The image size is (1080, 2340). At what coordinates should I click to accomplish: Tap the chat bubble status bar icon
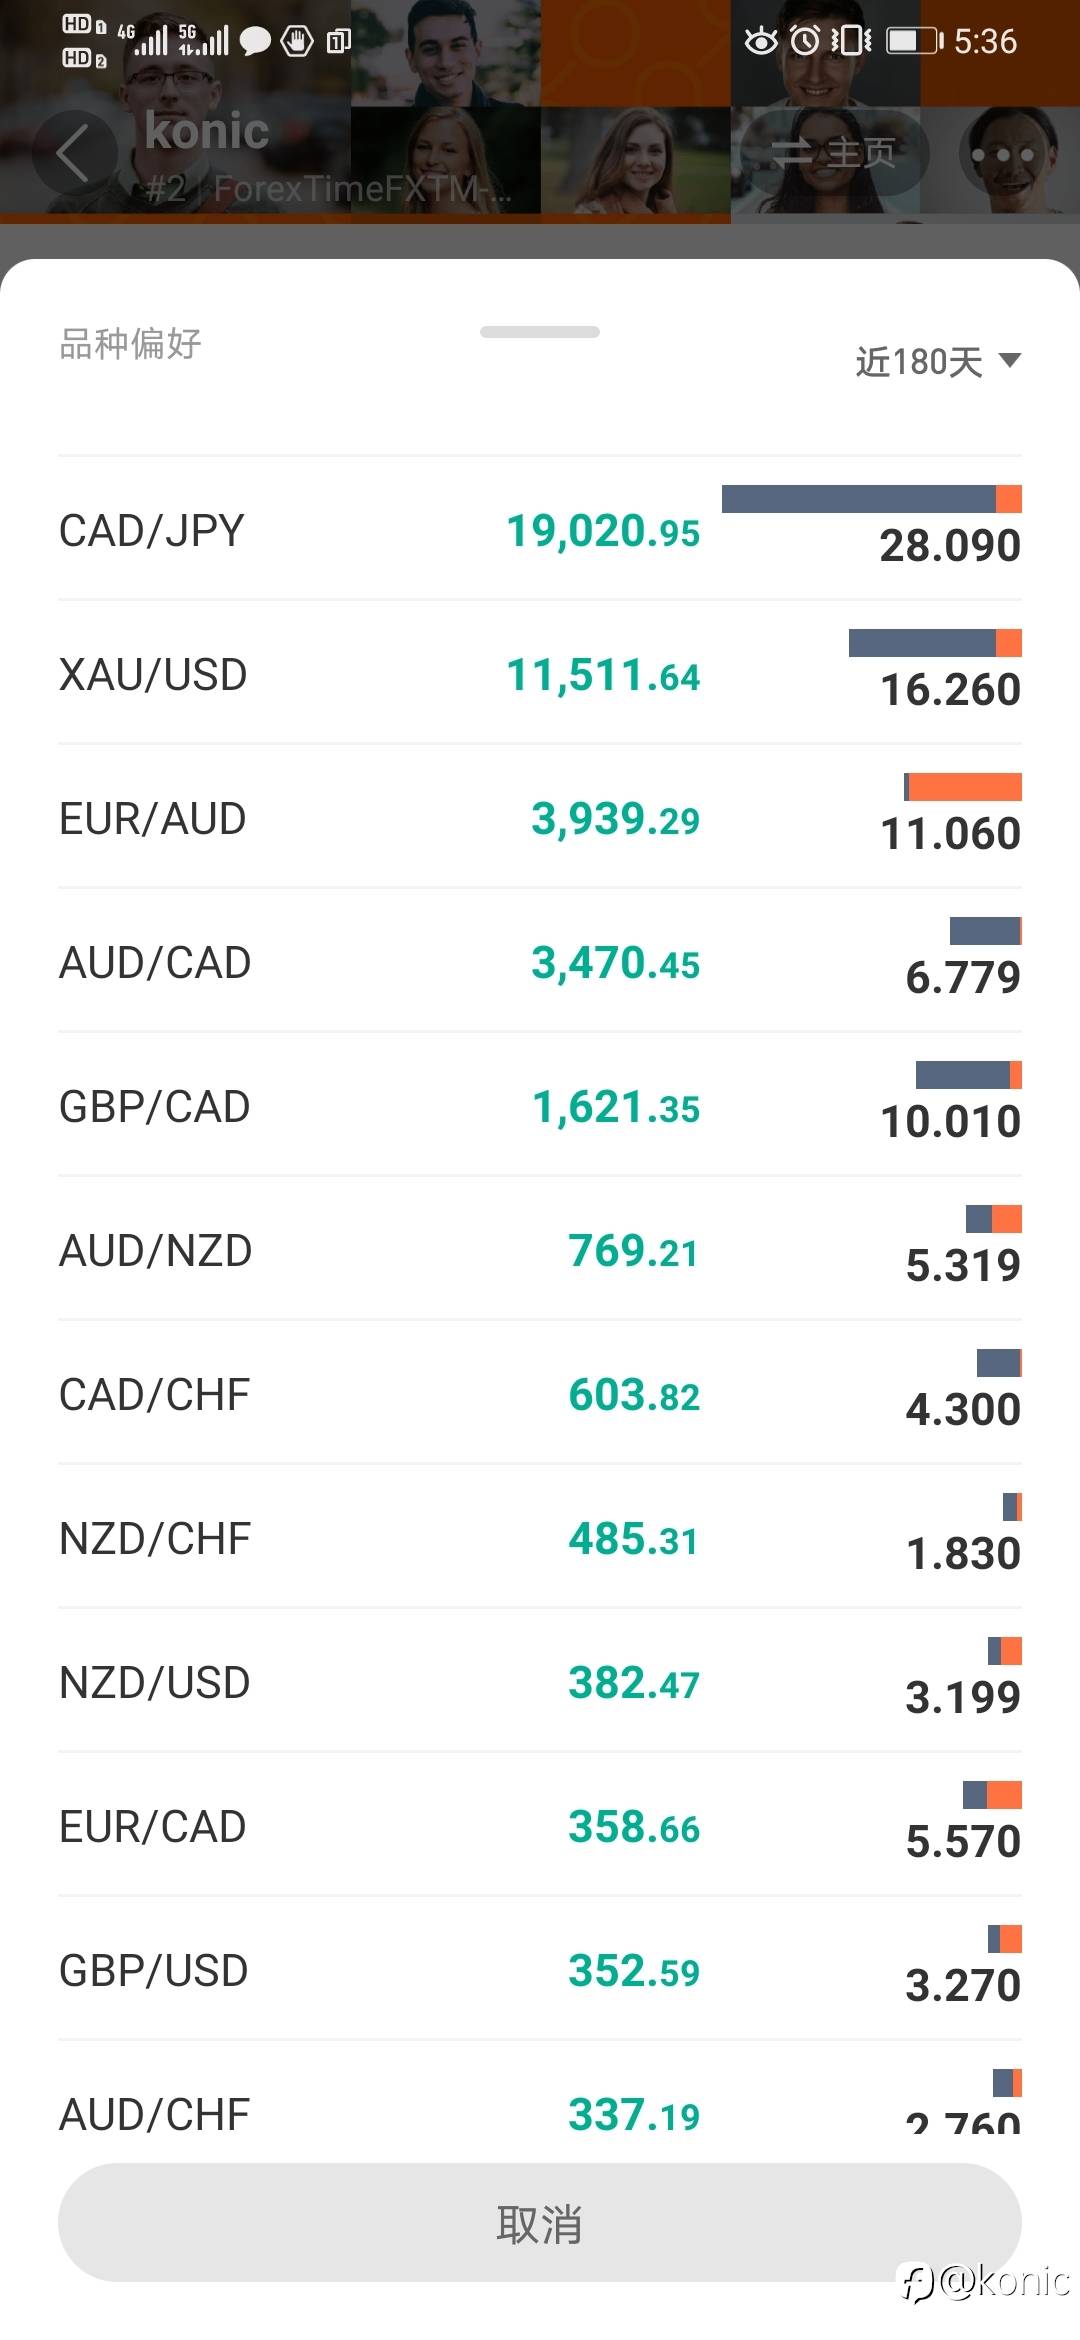point(255,41)
